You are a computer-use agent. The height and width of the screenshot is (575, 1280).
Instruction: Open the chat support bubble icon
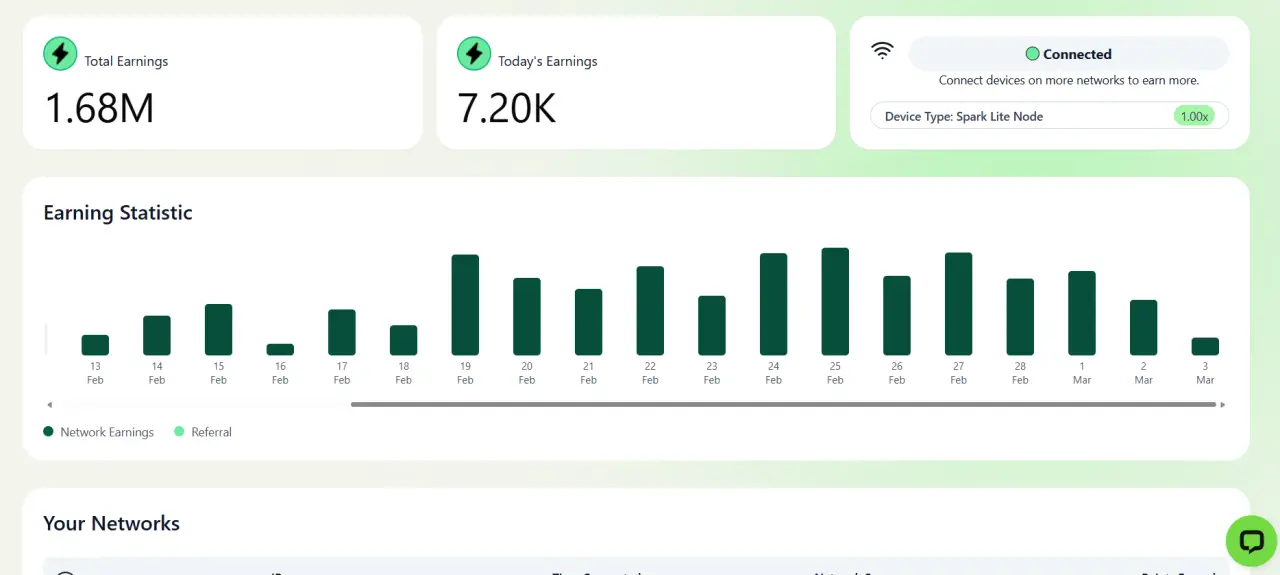pyautogui.click(x=1251, y=541)
